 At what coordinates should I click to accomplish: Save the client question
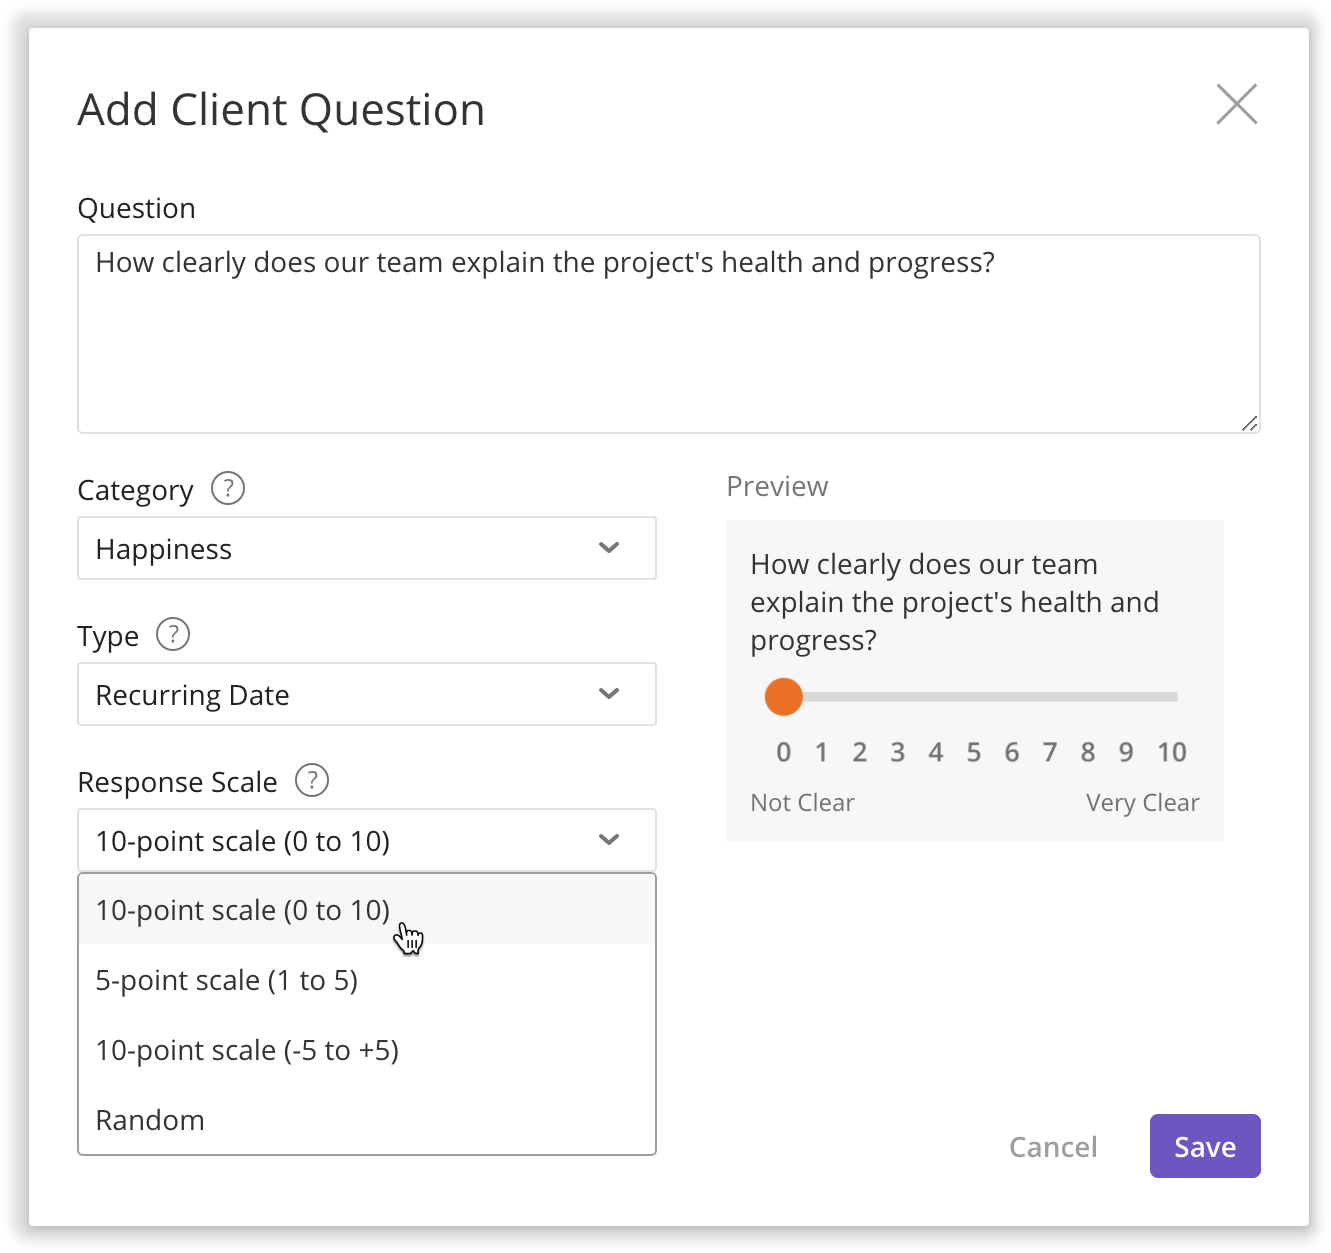[x=1204, y=1146]
